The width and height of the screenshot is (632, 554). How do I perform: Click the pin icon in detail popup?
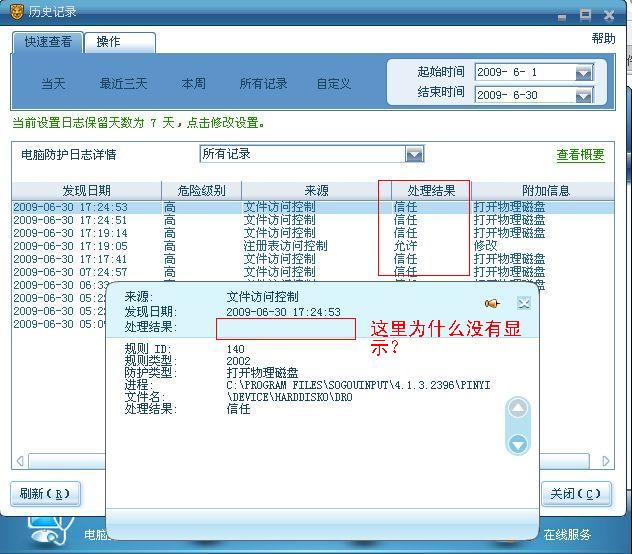(492, 303)
